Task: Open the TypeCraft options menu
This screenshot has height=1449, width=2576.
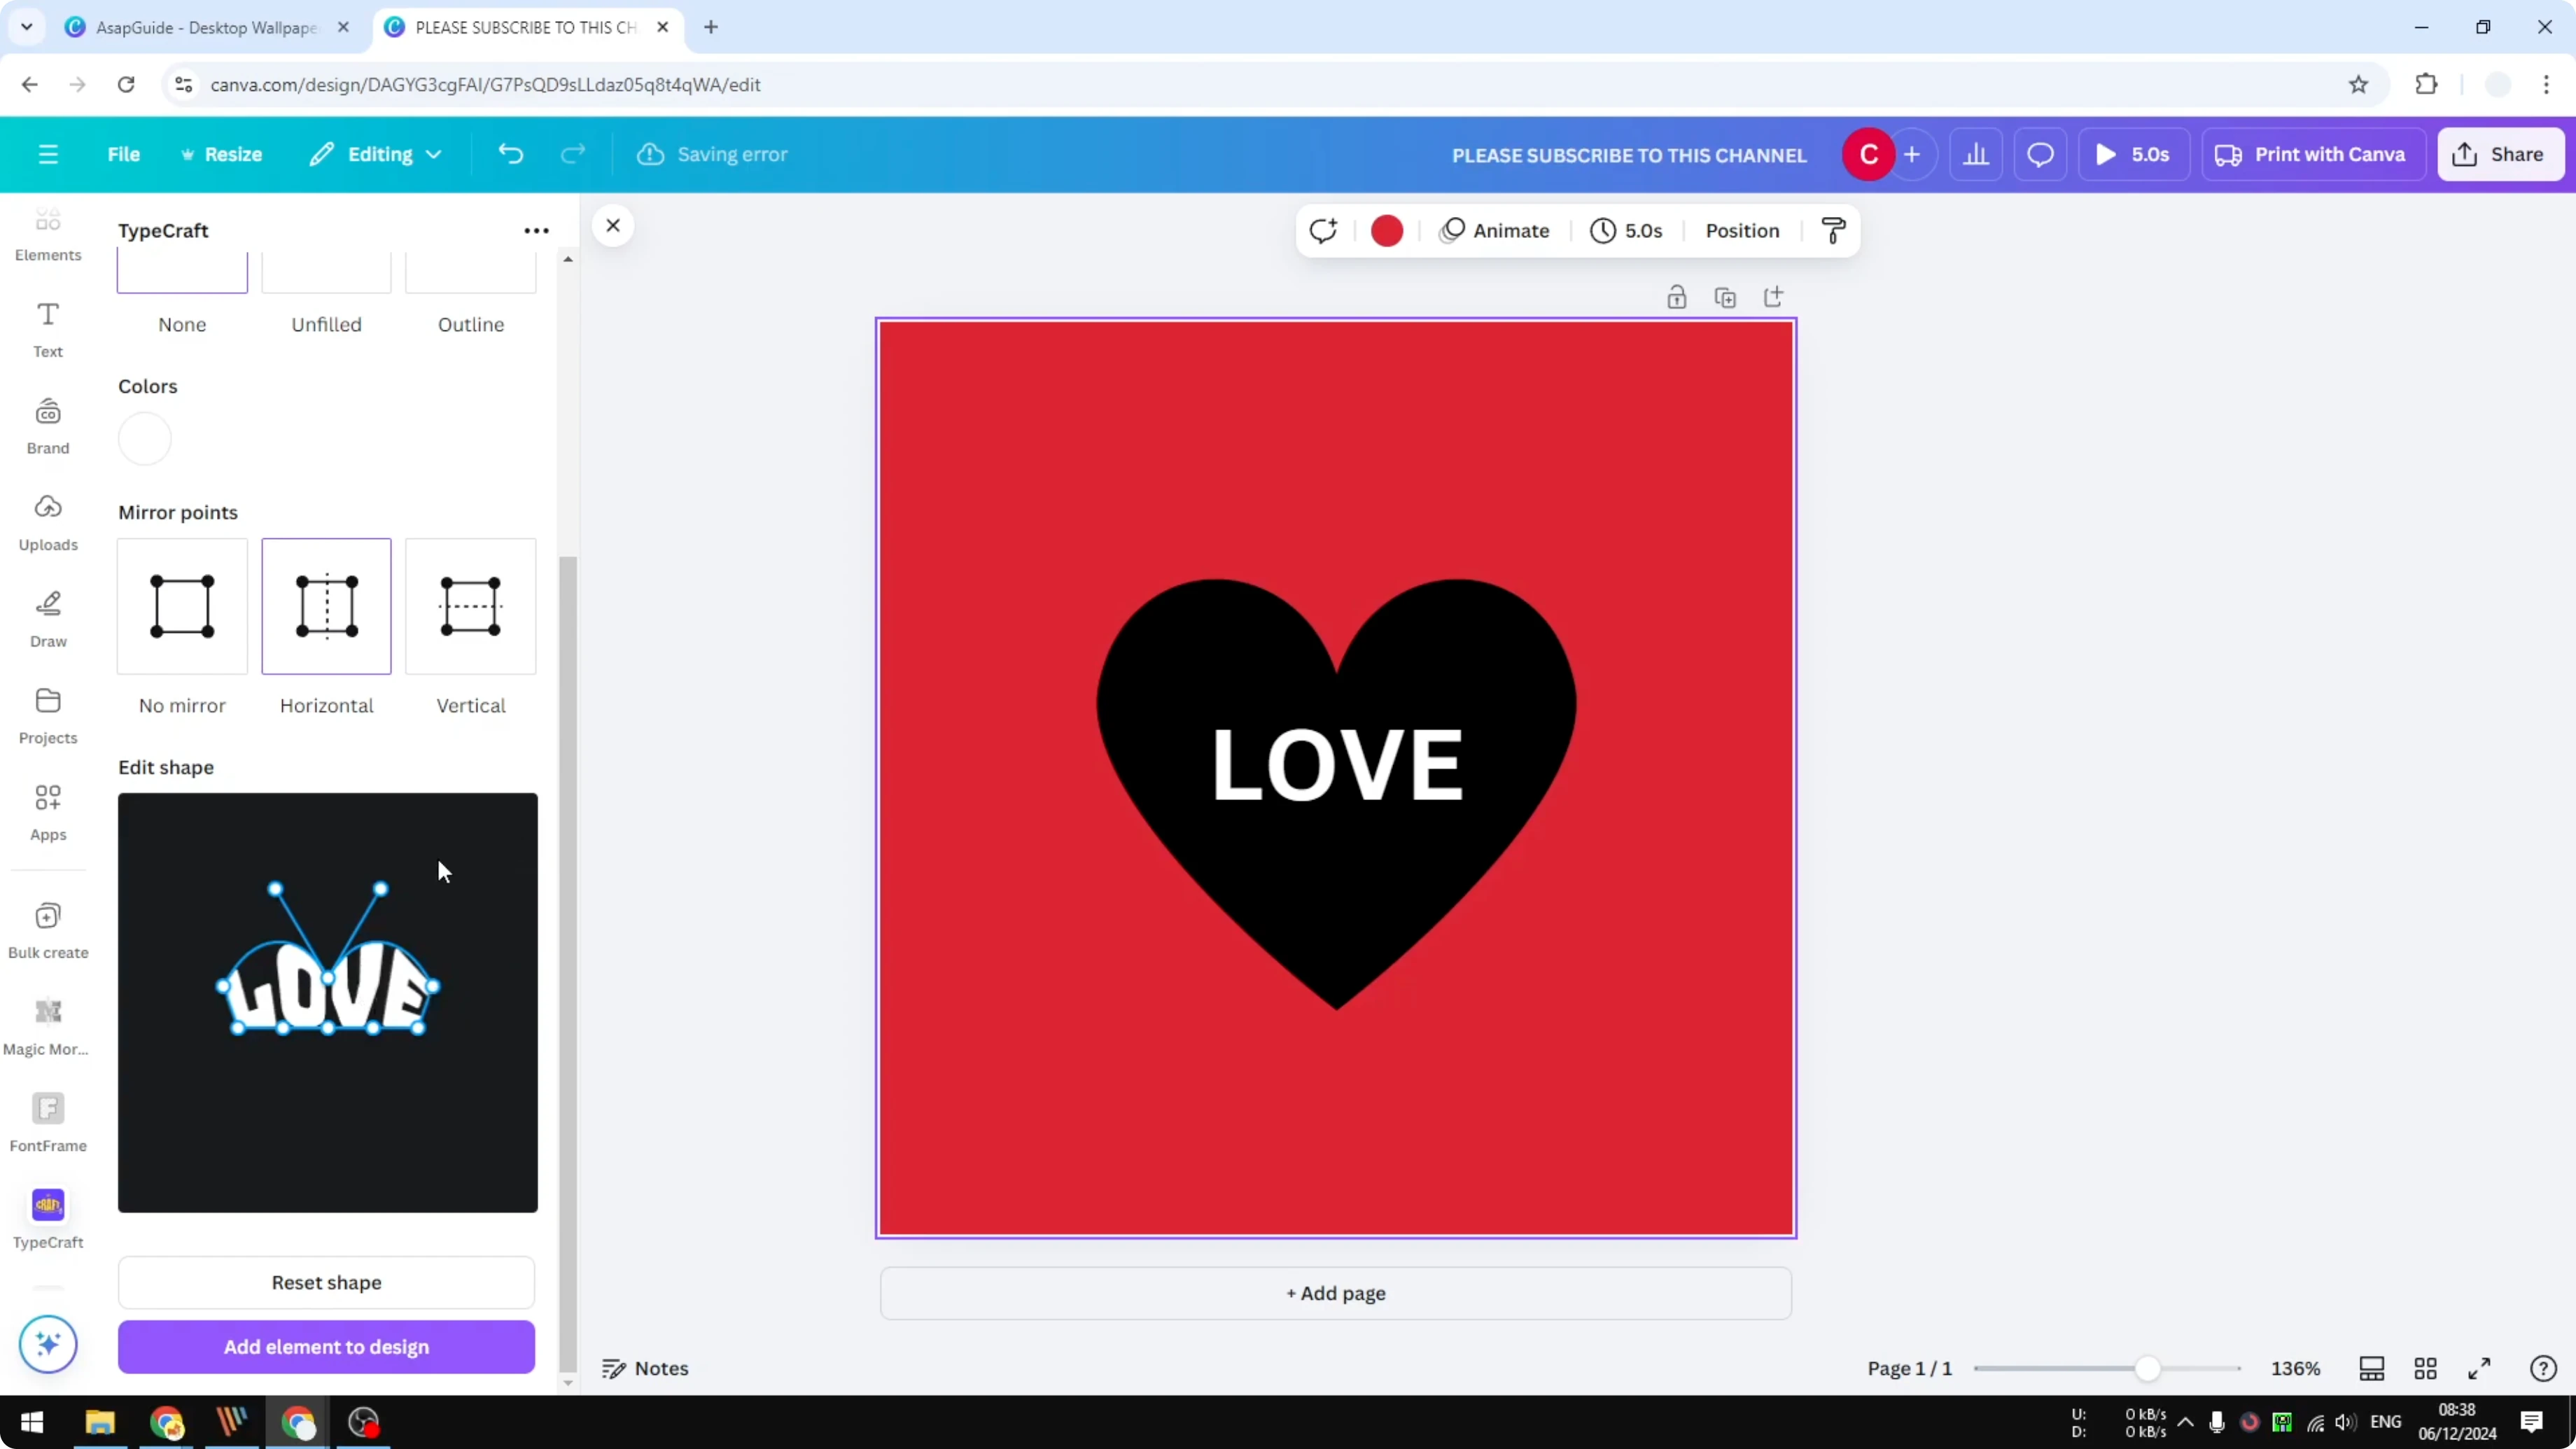Action: [x=536, y=230]
